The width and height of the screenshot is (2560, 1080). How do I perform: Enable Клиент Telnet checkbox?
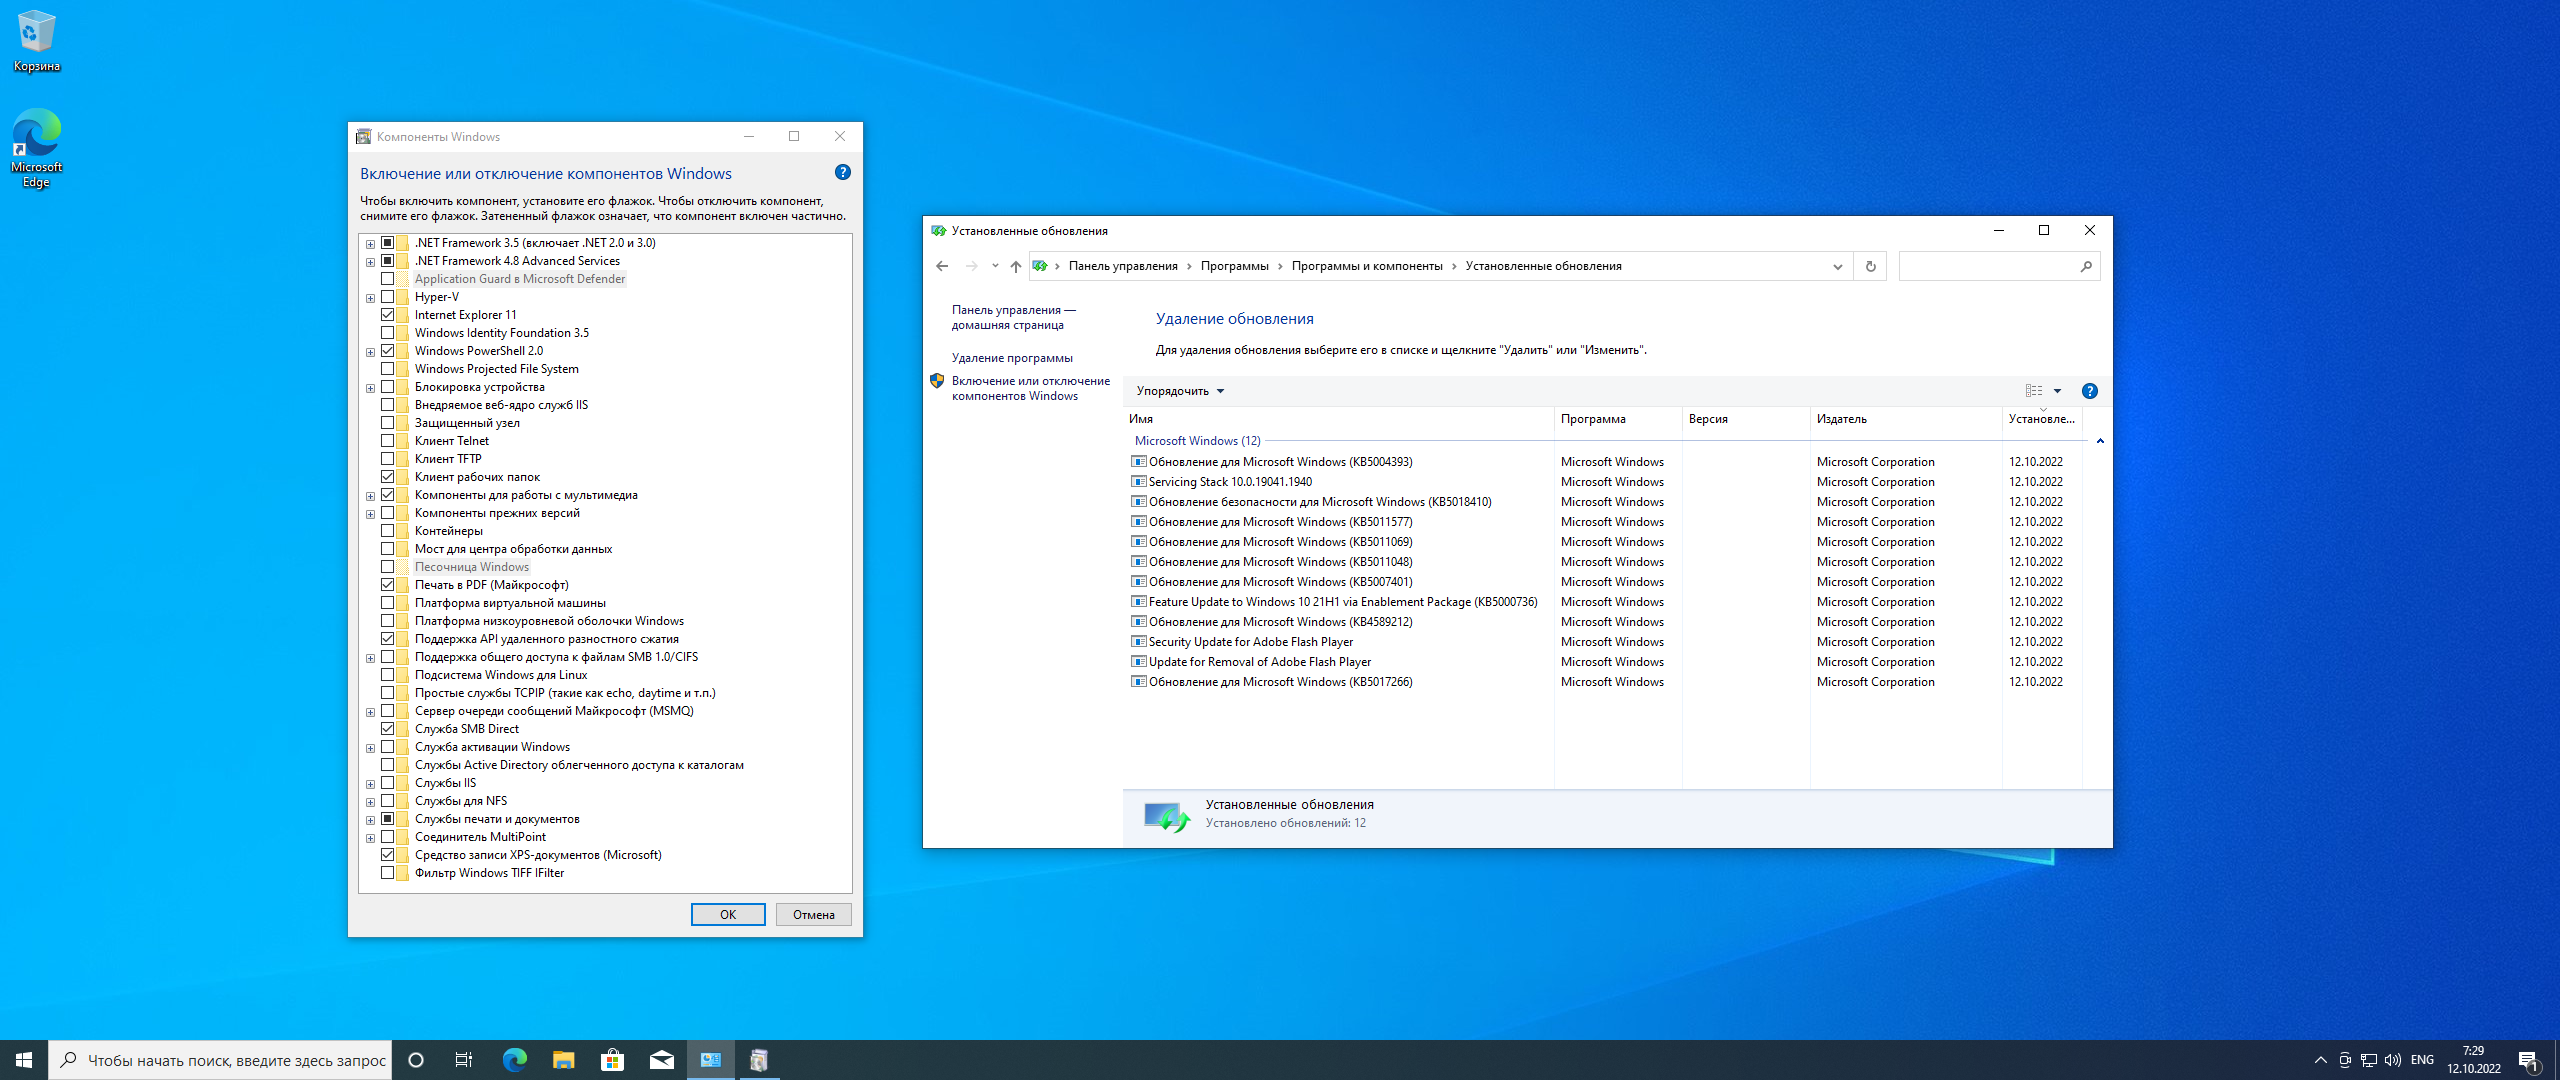[387, 441]
